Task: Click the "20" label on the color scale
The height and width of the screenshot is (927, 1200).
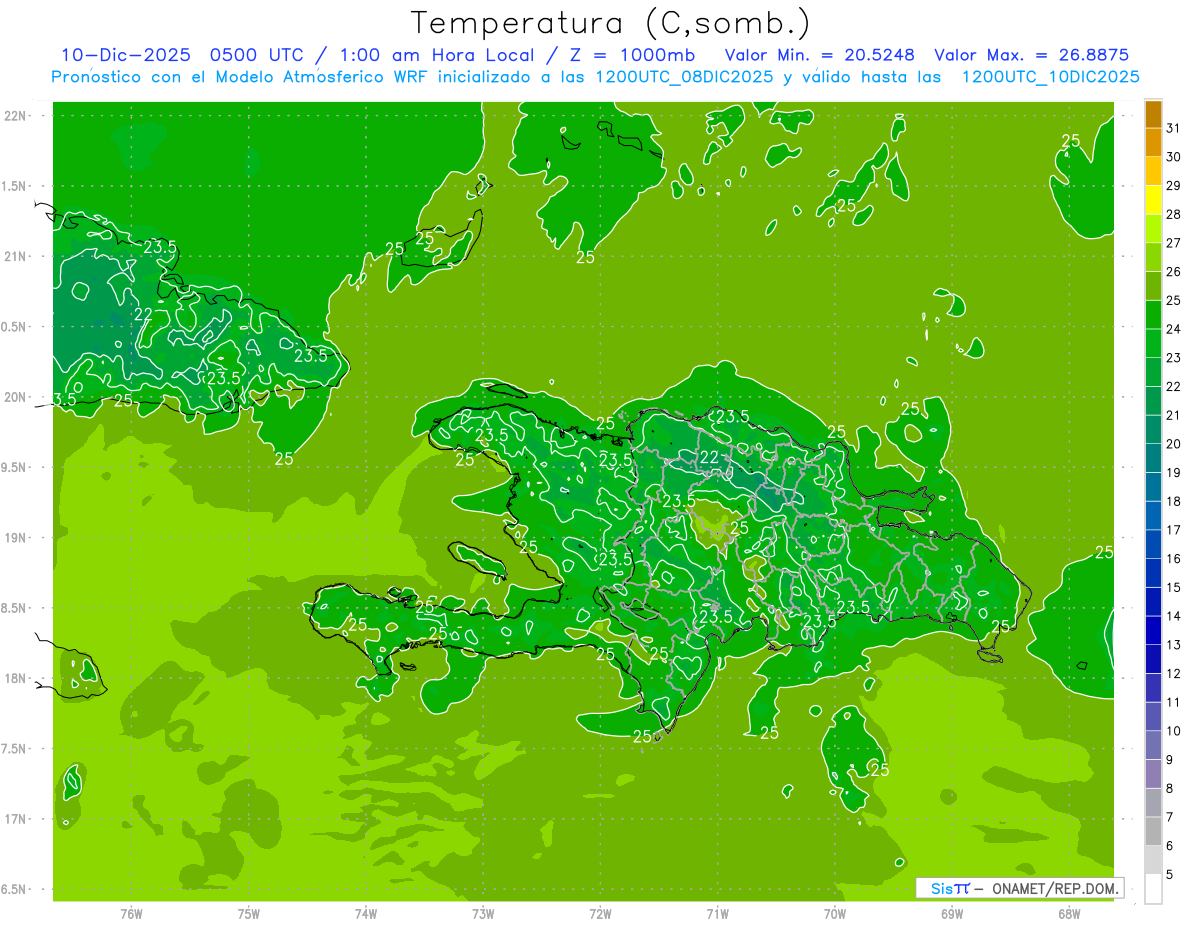Action: [1173, 444]
